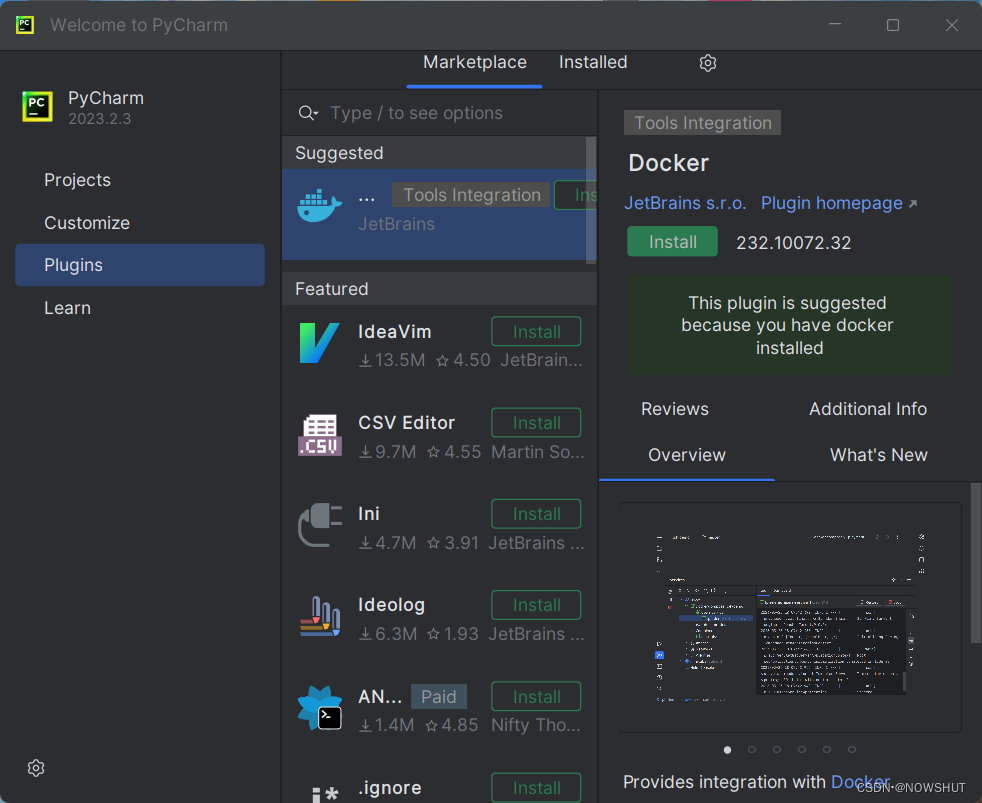Click the Paid tag on ANSI plugin
Screen dimensions: 982x803
438,697
